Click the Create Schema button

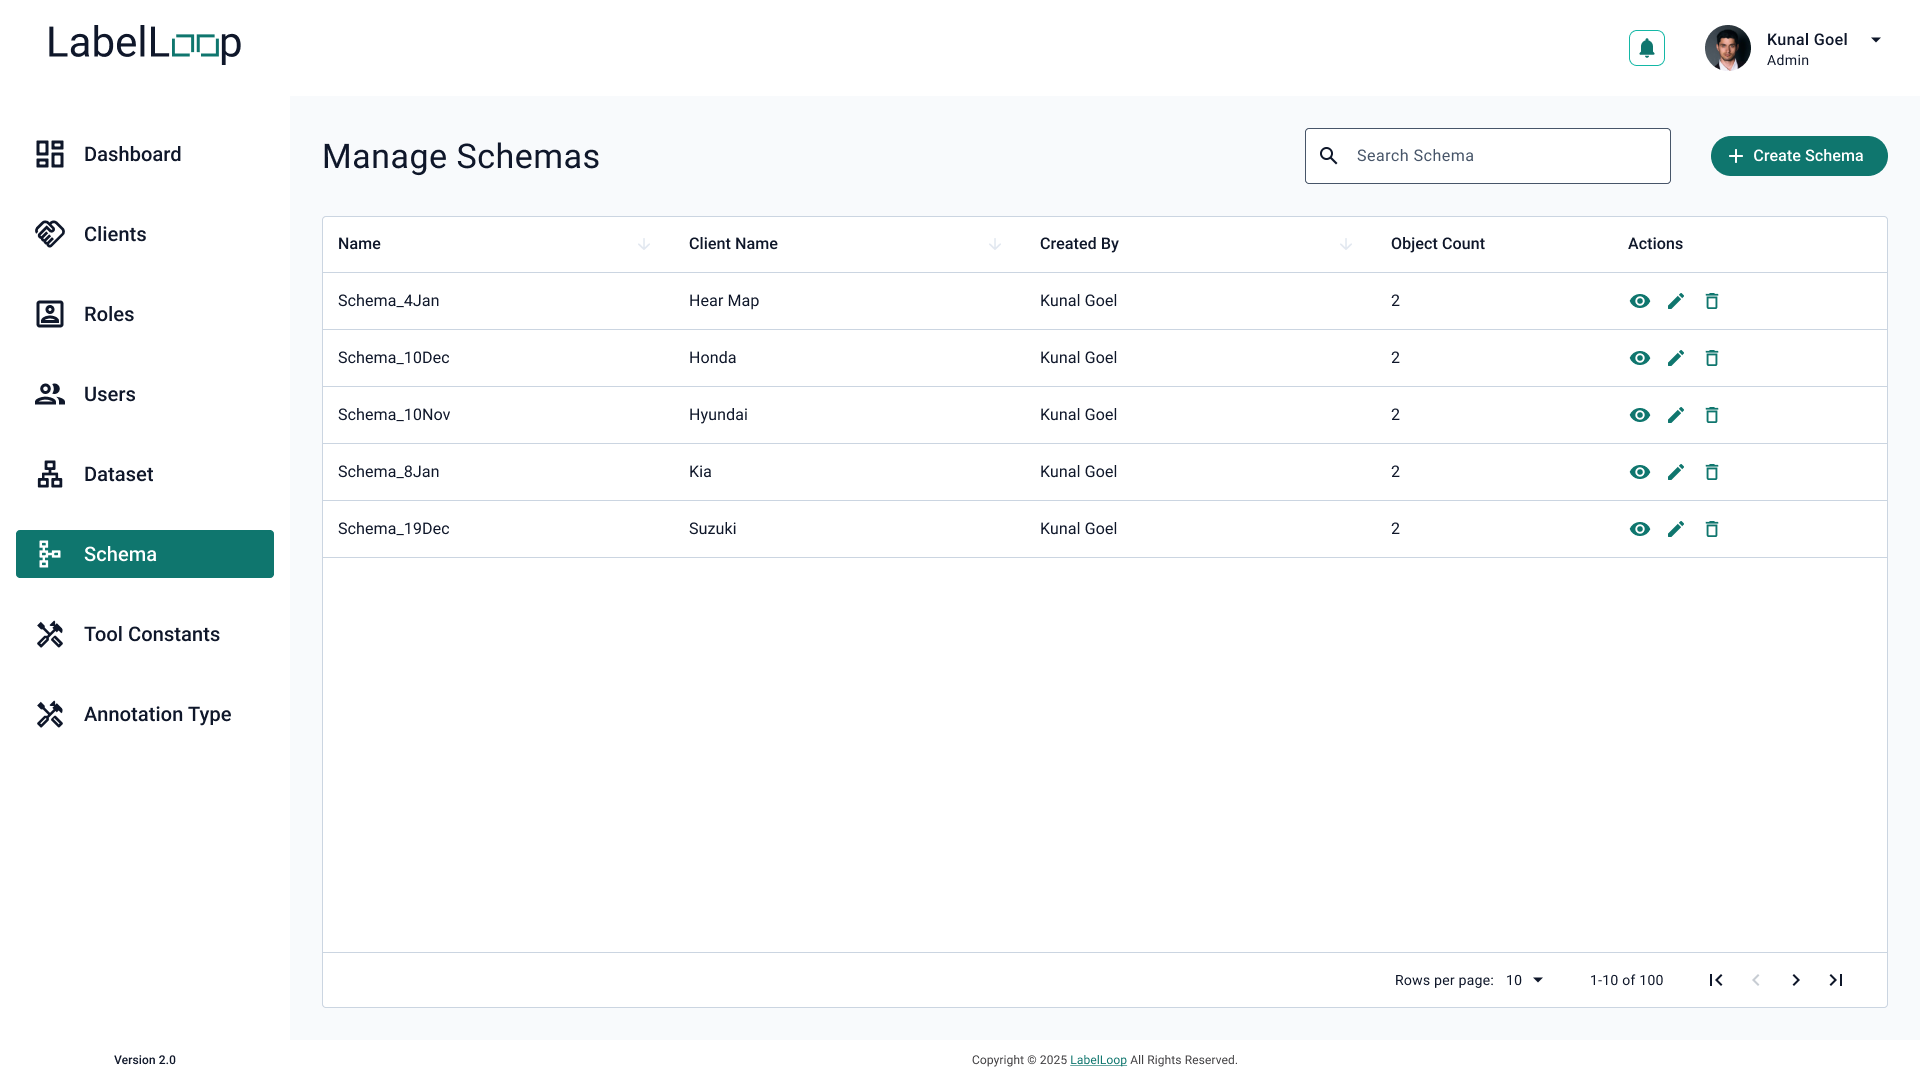[x=1798, y=156]
